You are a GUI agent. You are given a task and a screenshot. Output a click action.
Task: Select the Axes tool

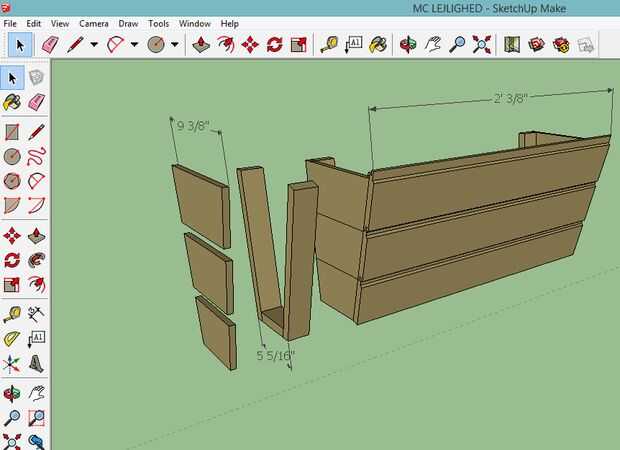coord(12,364)
